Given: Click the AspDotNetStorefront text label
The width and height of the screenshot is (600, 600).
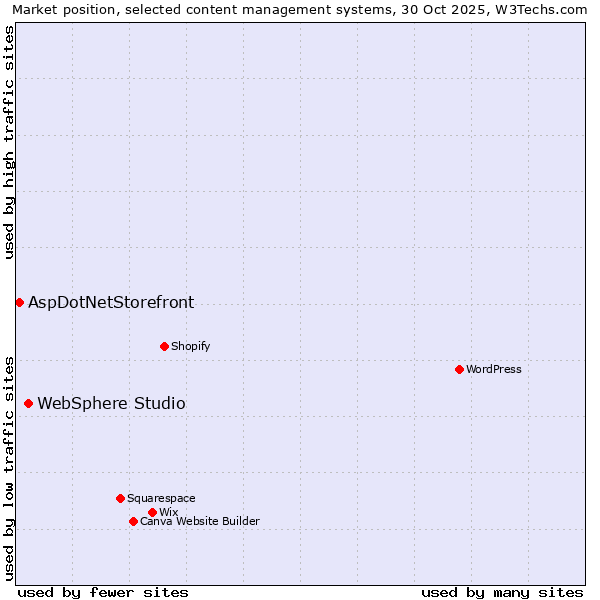Looking at the screenshot, I should (x=111, y=302).
